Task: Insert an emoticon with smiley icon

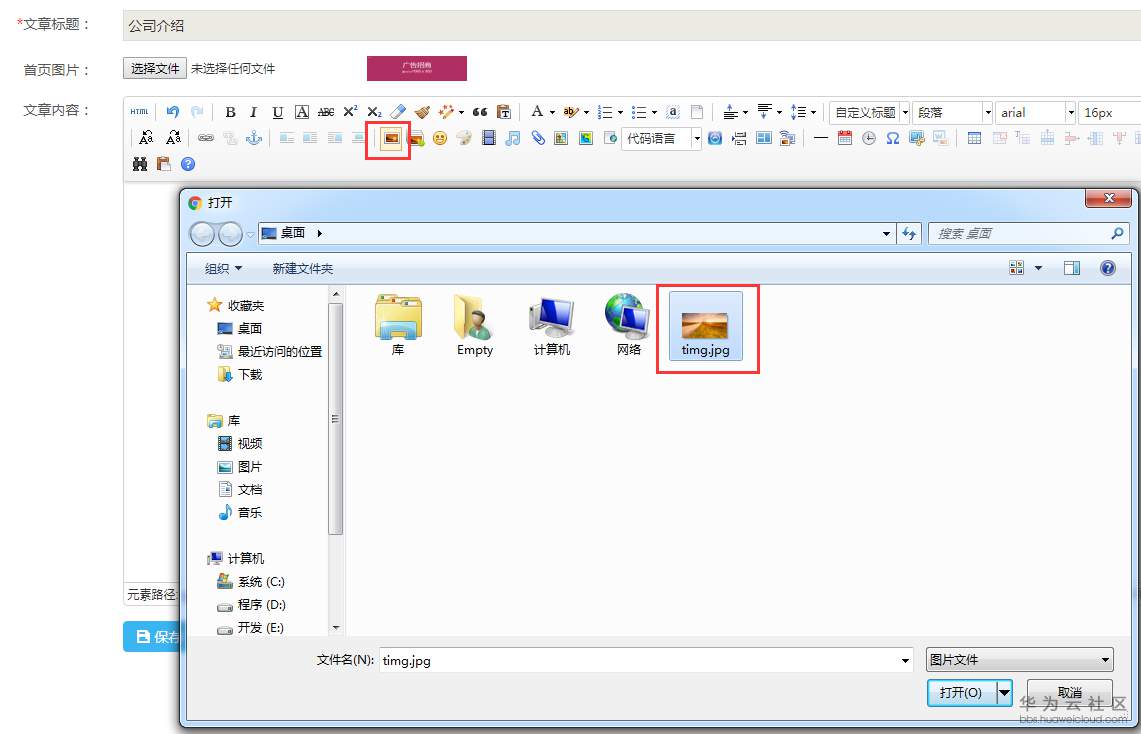Action: point(440,138)
